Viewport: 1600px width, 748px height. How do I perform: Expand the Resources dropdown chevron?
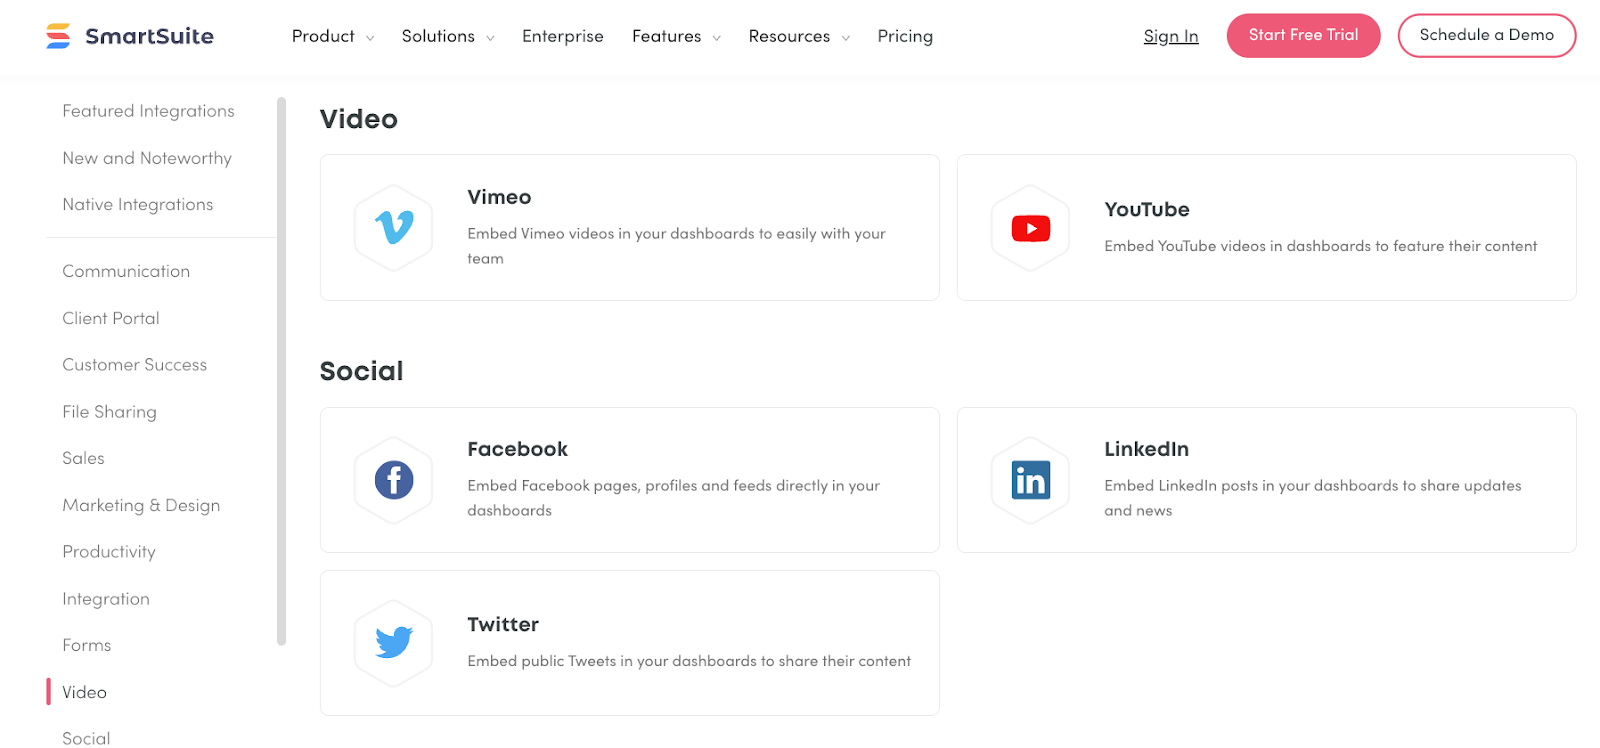pos(845,38)
